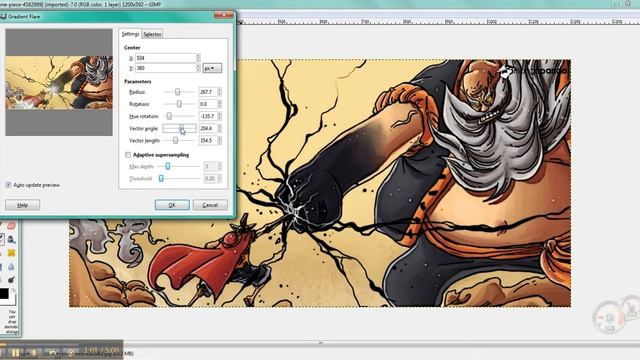
Task: Click the horizontal scrollbar below canvas
Action: [x=320, y=343]
